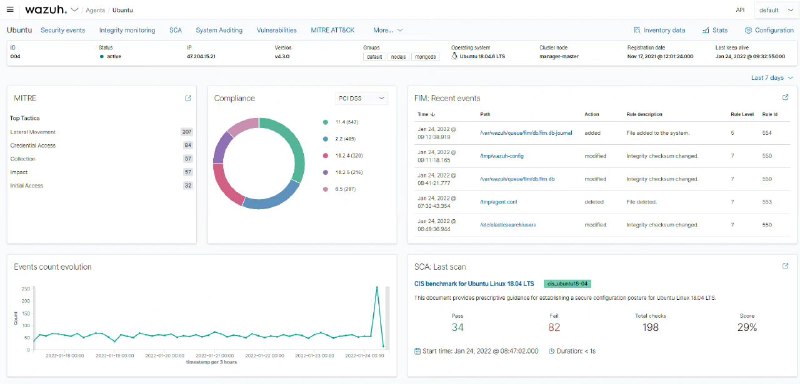Select the Impact tactic row

coord(101,172)
